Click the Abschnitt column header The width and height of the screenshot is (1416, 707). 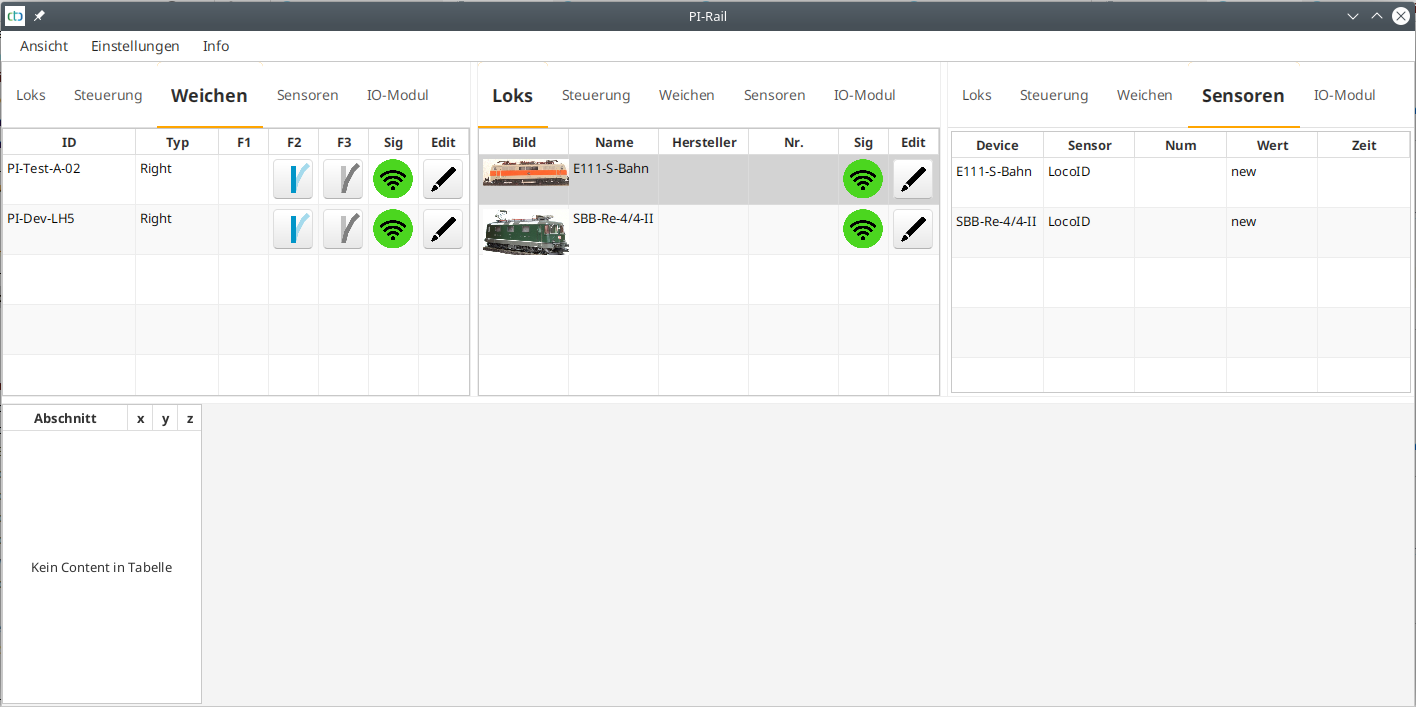pyautogui.click(x=65, y=419)
